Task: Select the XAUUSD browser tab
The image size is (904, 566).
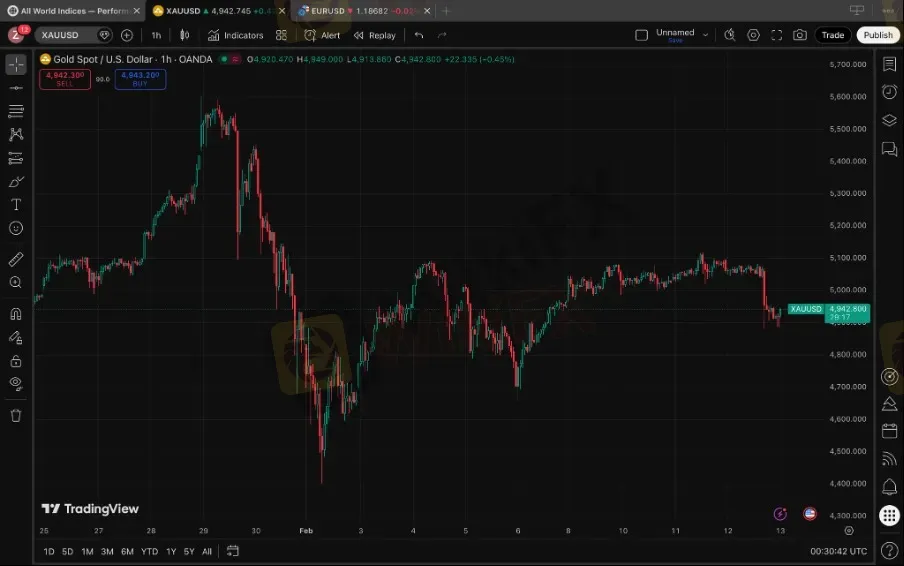Action: 219,11
